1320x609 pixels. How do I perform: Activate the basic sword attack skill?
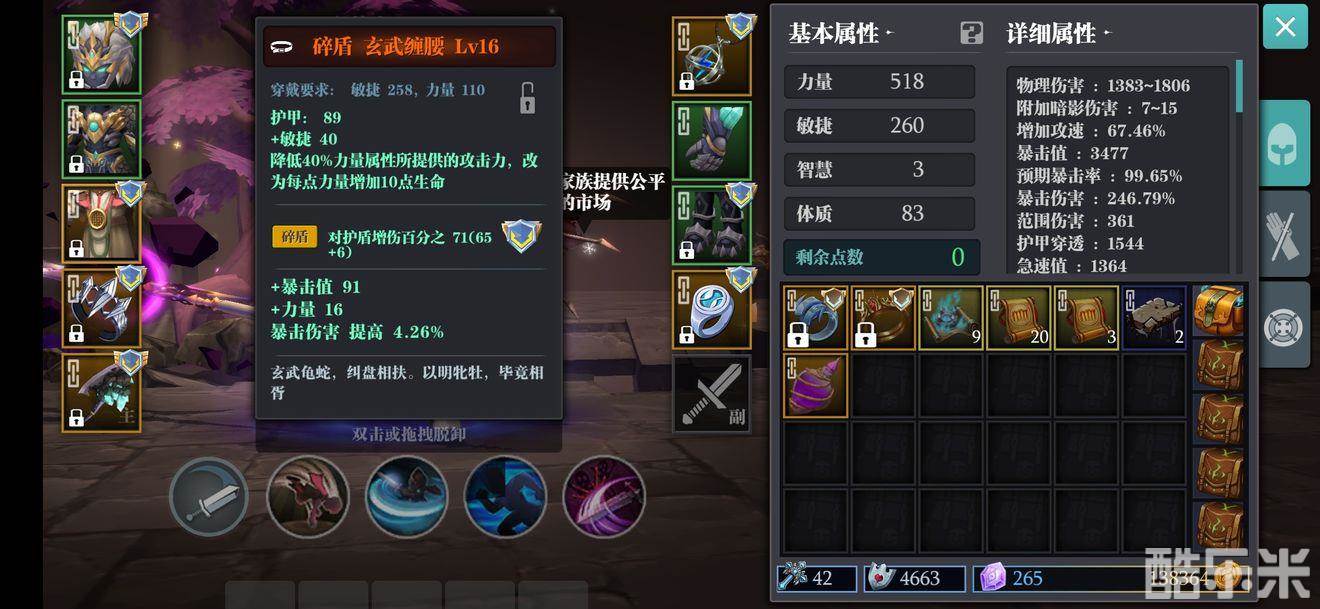click(209, 496)
